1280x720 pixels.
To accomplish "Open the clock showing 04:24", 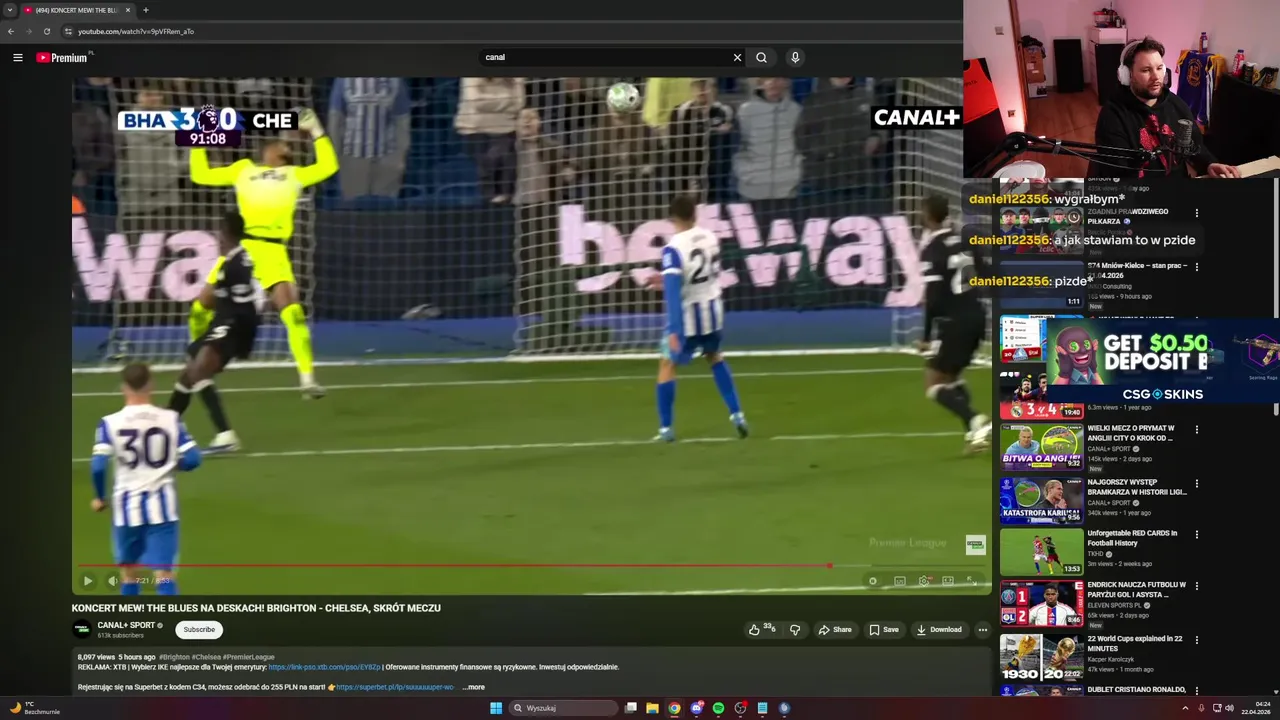I will point(1256,708).
